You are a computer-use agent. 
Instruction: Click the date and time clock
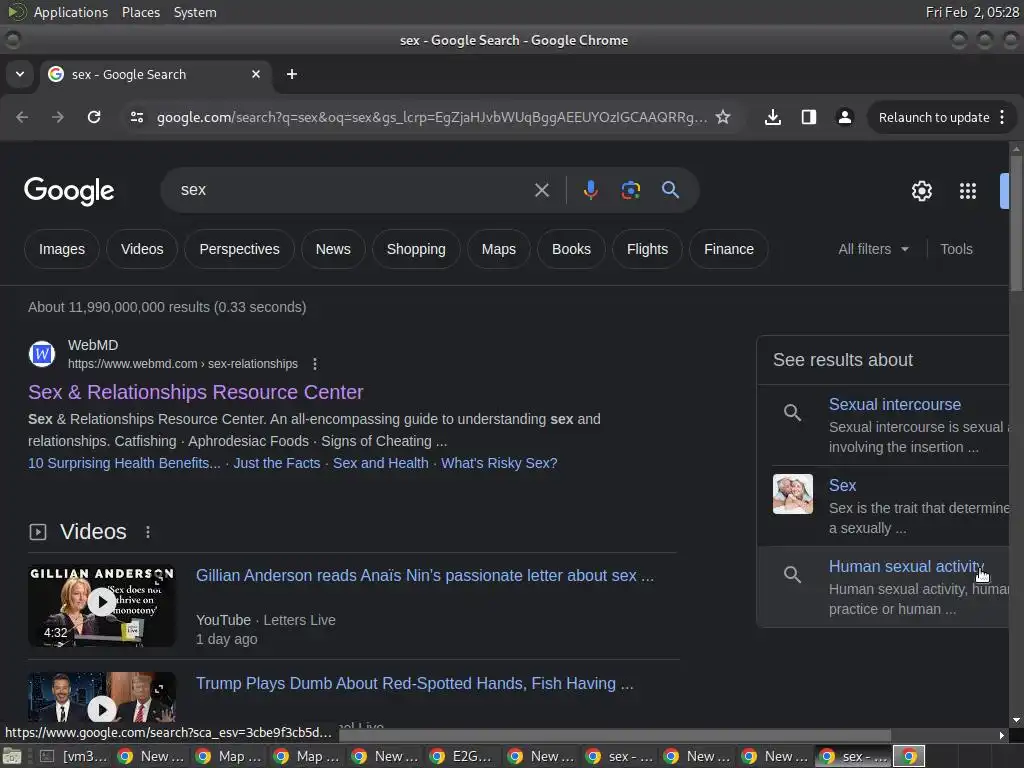(972, 12)
